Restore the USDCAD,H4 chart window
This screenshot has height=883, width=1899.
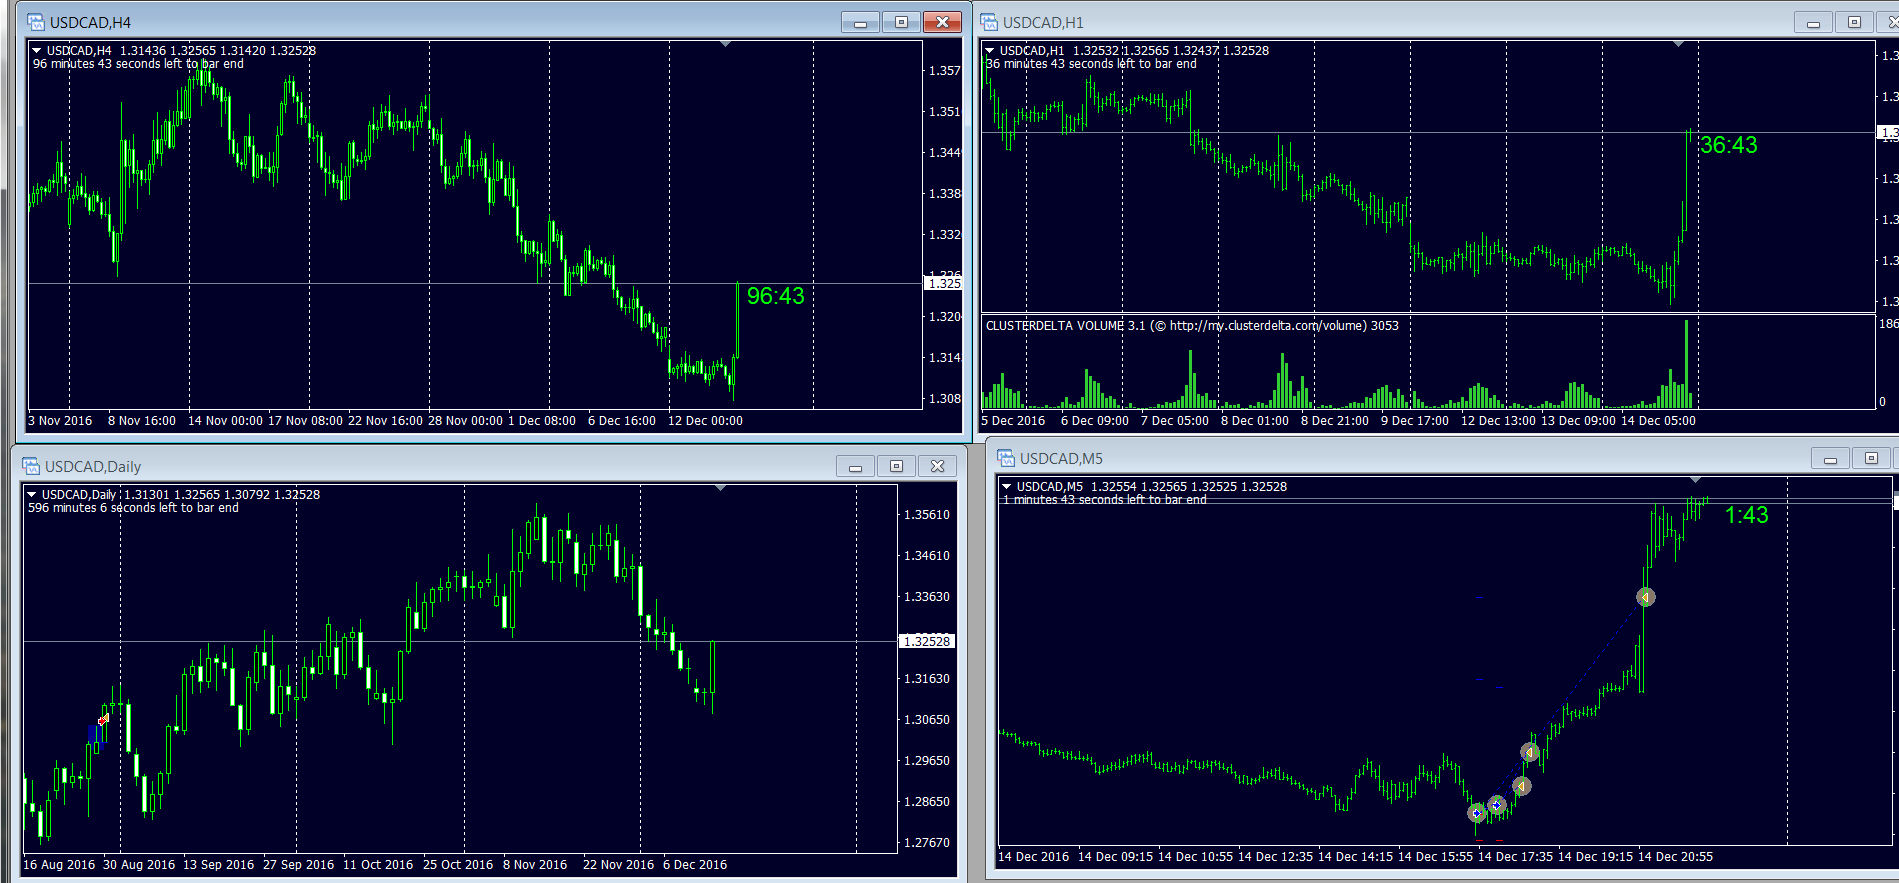pyautogui.click(x=901, y=22)
